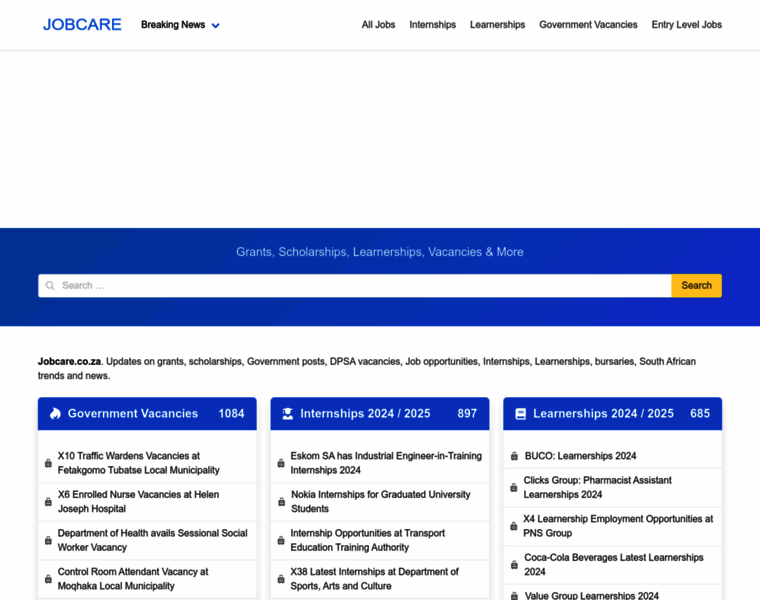Click briefcase icon next to Control Room Attendant
Image resolution: width=760 pixels, height=600 pixels.
point(48,579)
